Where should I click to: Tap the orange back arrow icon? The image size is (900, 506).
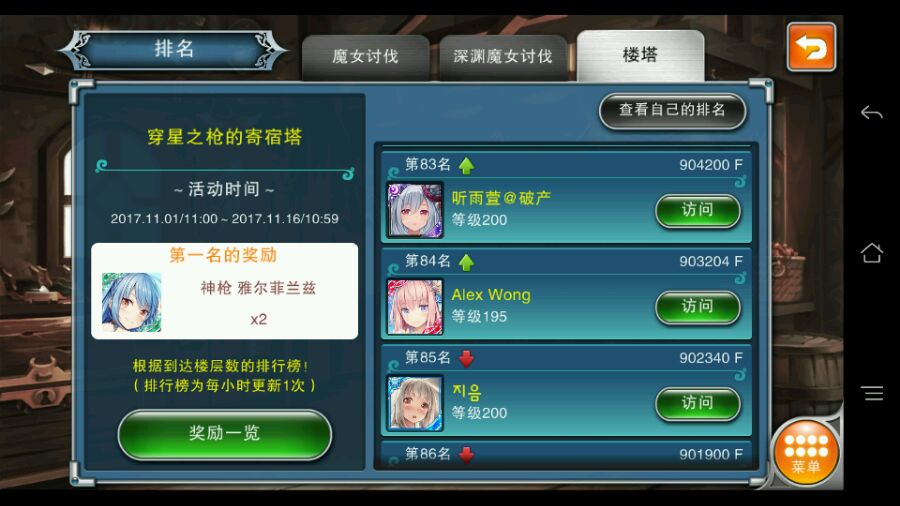810,47
